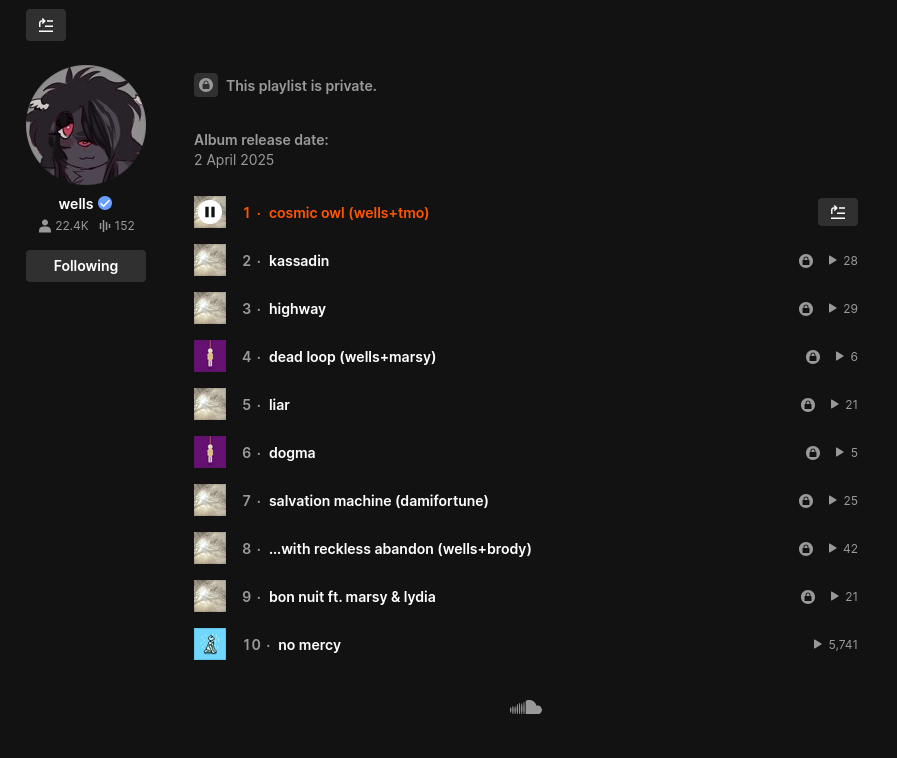This screenshot has height=758, width=897.
Task: Click the followers count 22.4K
Action: (x=64, y=226)
